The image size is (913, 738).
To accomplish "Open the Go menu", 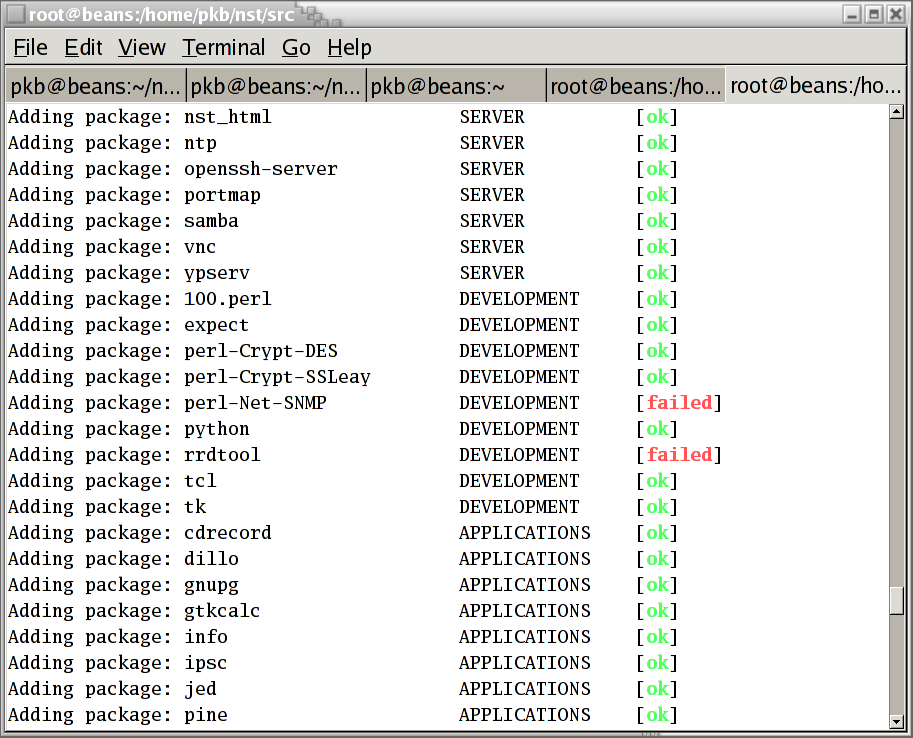I will (296, 48).
